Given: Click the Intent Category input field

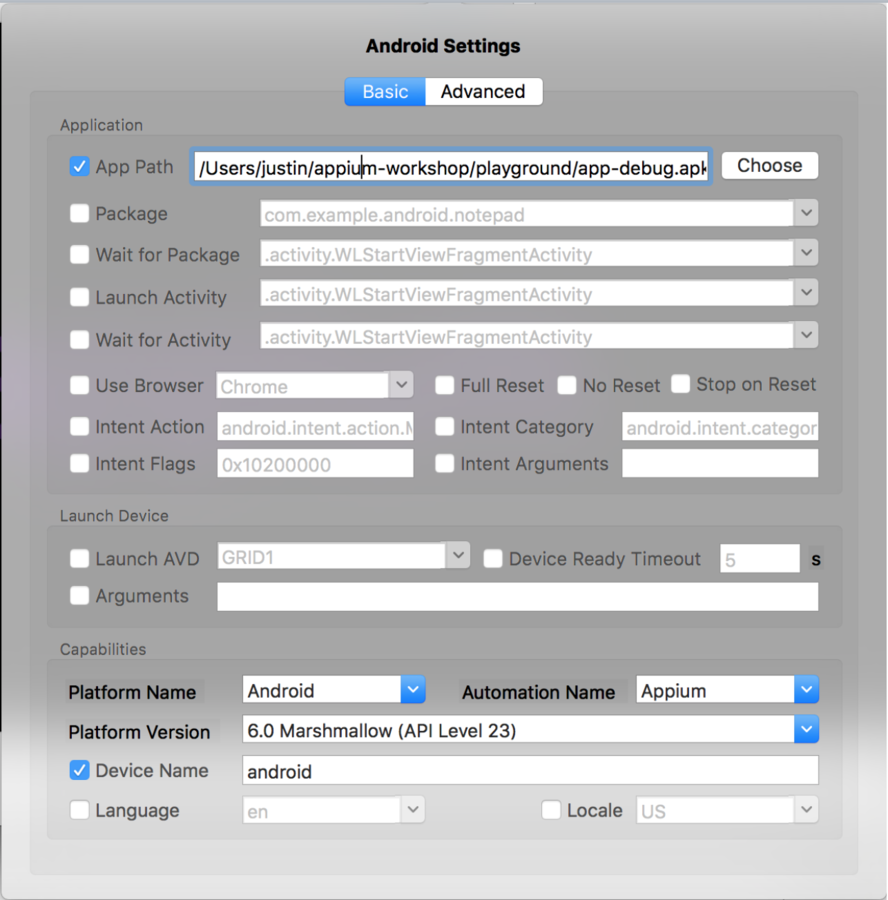Looking at the screenshot, I should pyautogui.click(x=720, y=426).
